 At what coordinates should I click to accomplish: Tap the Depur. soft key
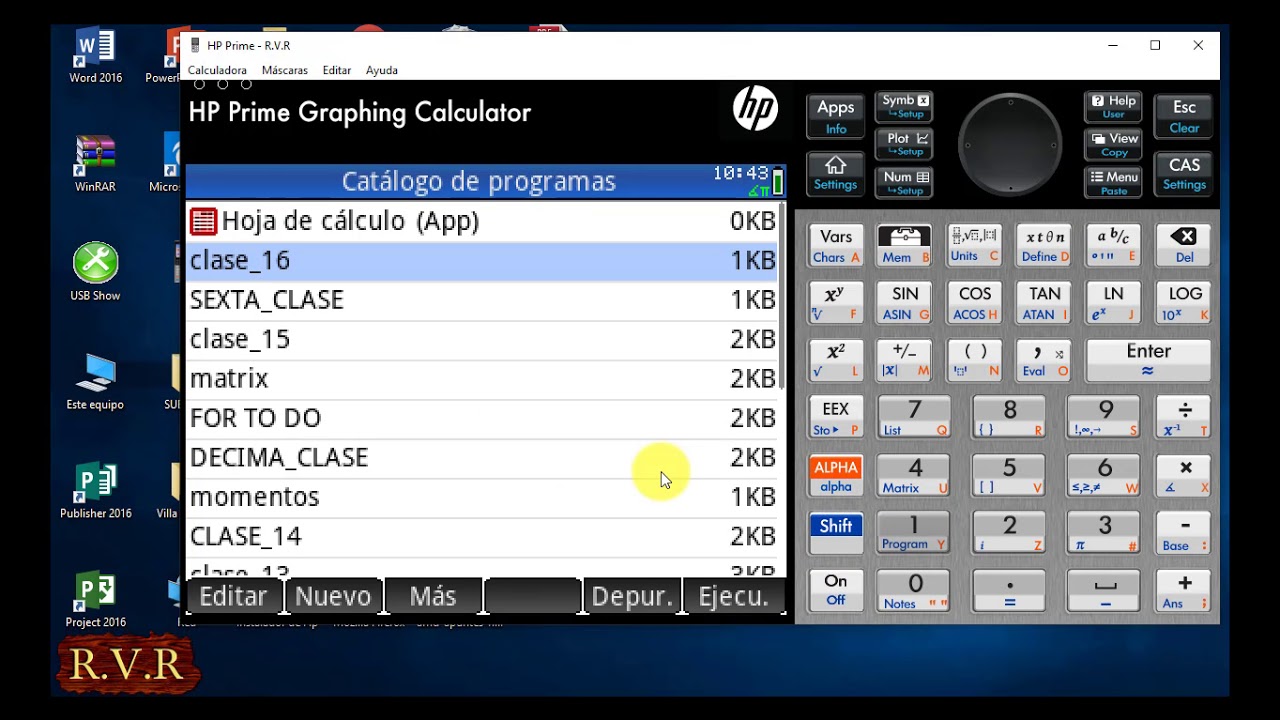[632, 597]
